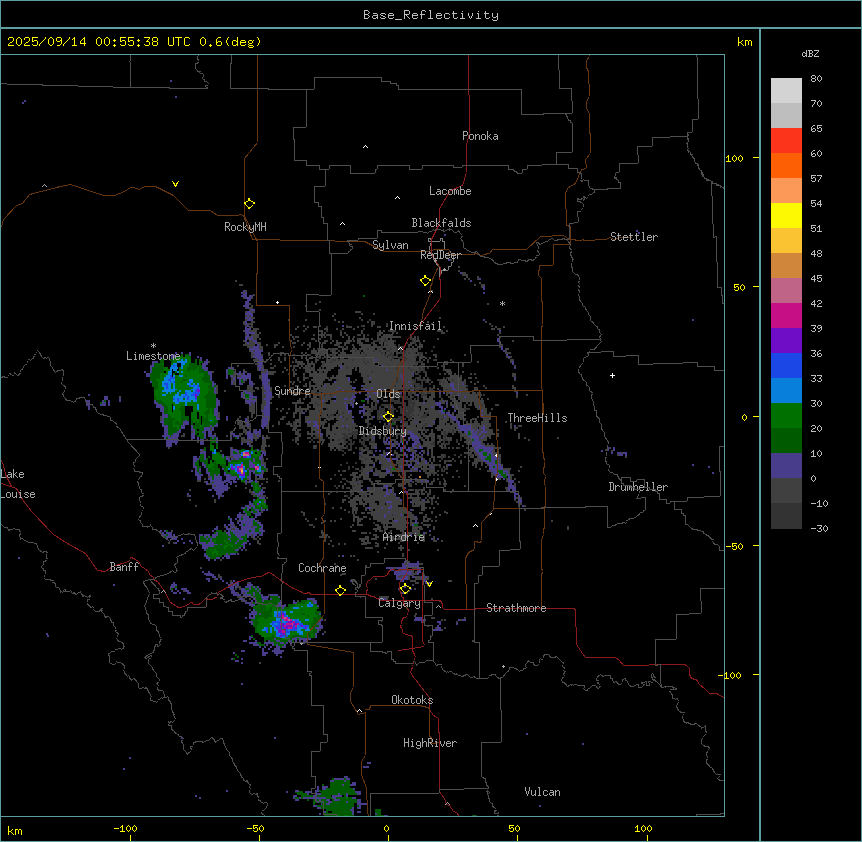The height and width of the screenshot is (842, 862).
Task: Click the yellow V marker northeast of Calgary
Action: click(x=429, y=584)
